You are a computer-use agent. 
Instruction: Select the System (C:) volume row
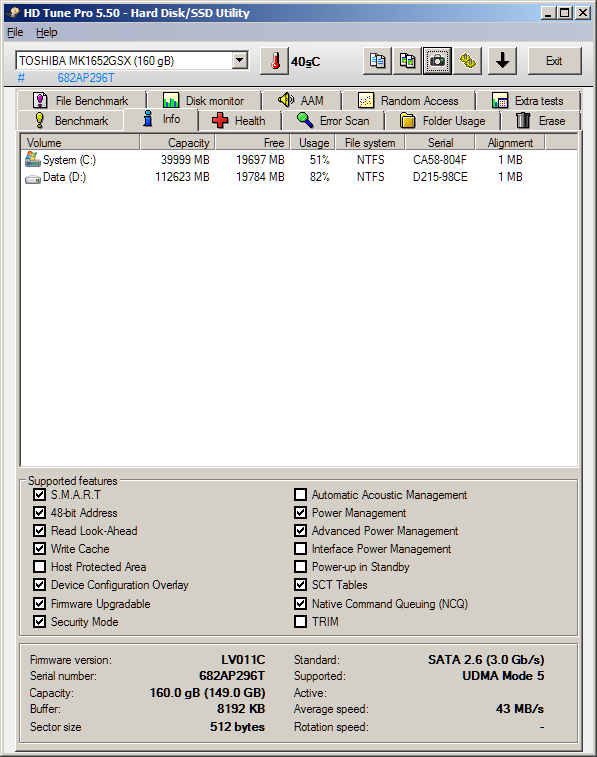pyautogui.click(x=299, y=160)
